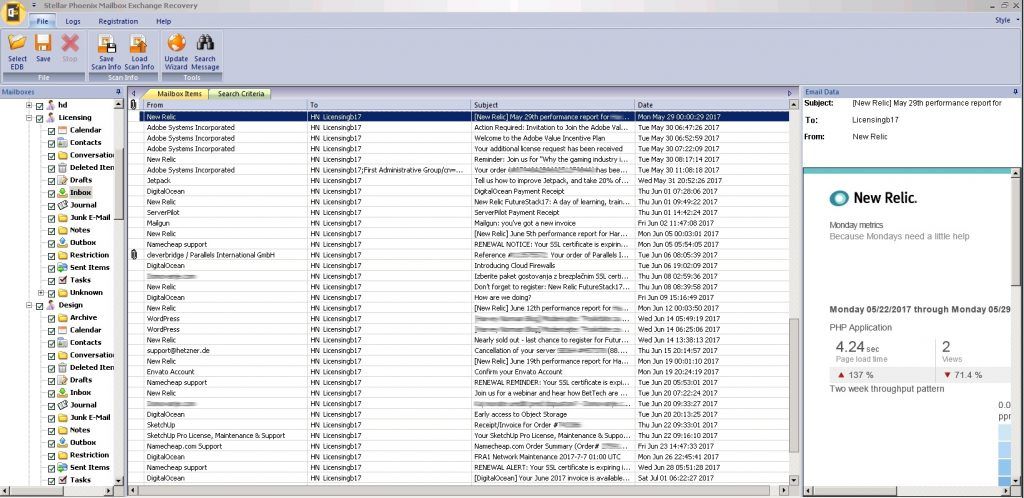Click the Save floppy disk icon
The height and width of the screenshot is (498, 1024).
(43, 44)
